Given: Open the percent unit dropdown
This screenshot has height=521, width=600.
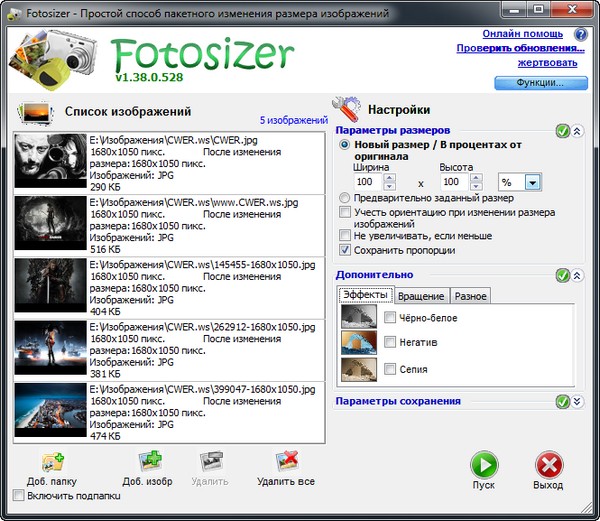Looking at the screenshot, I should click(x=532, y=182).
